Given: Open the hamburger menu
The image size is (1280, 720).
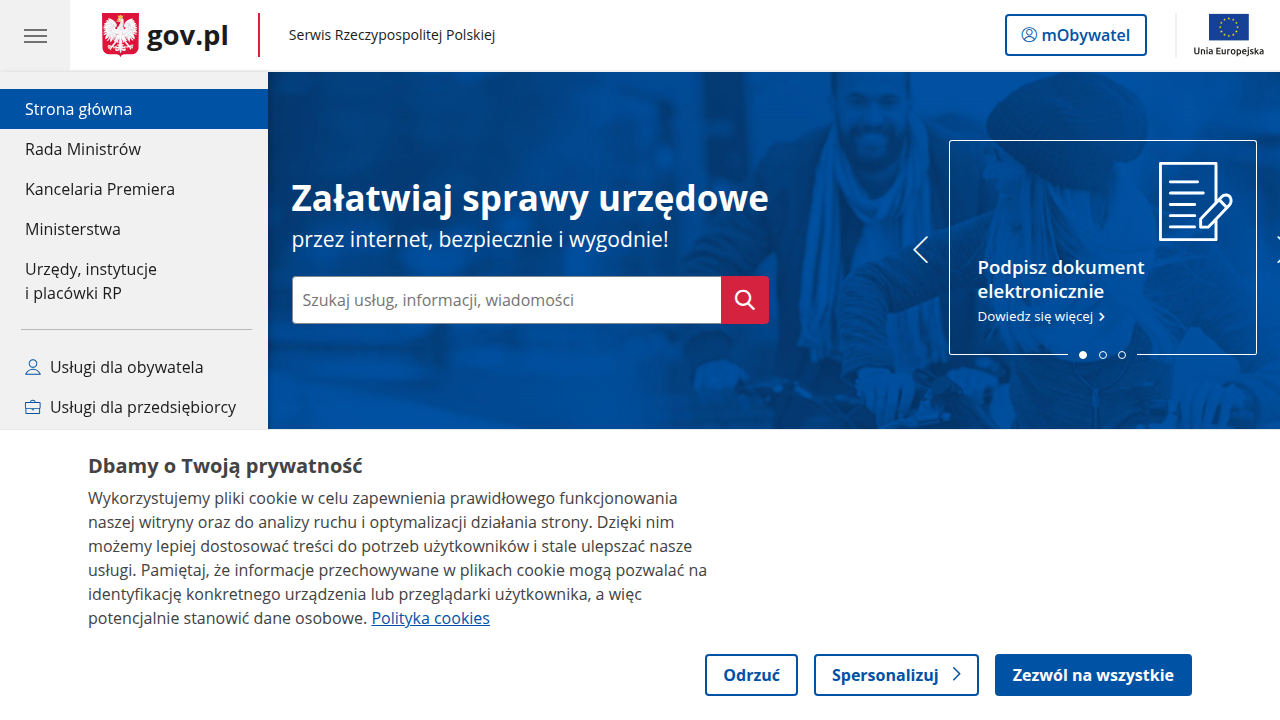Looking at the screenshot, I should coord(35,36).
